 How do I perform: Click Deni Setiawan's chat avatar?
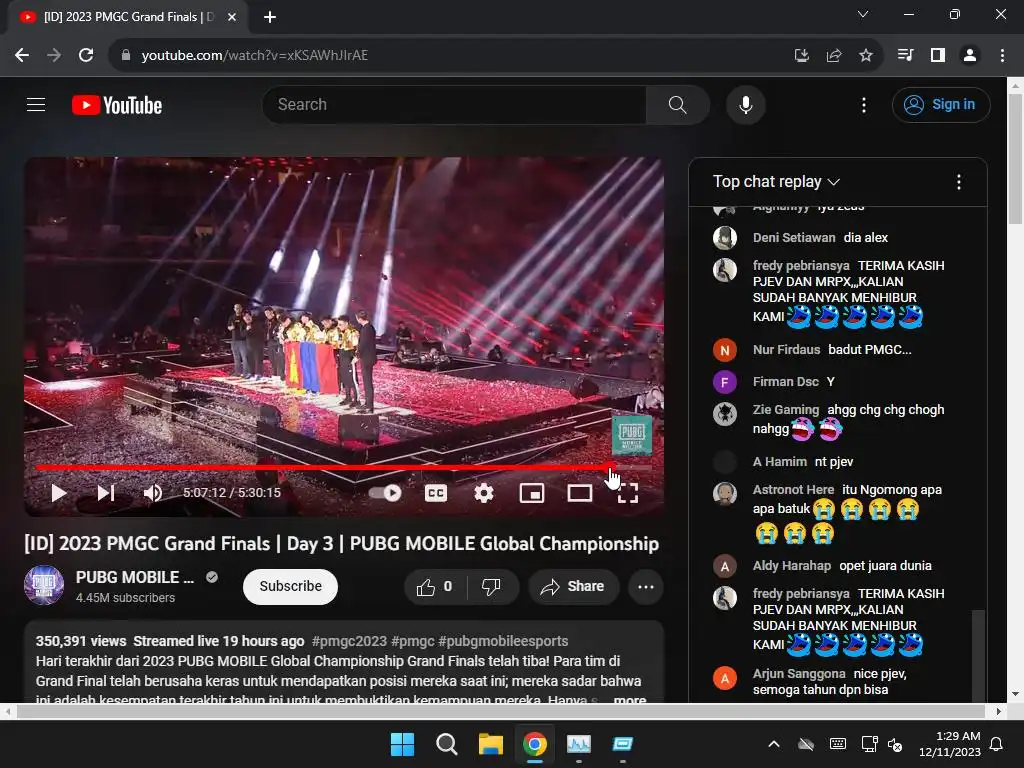tap(725, 238)
